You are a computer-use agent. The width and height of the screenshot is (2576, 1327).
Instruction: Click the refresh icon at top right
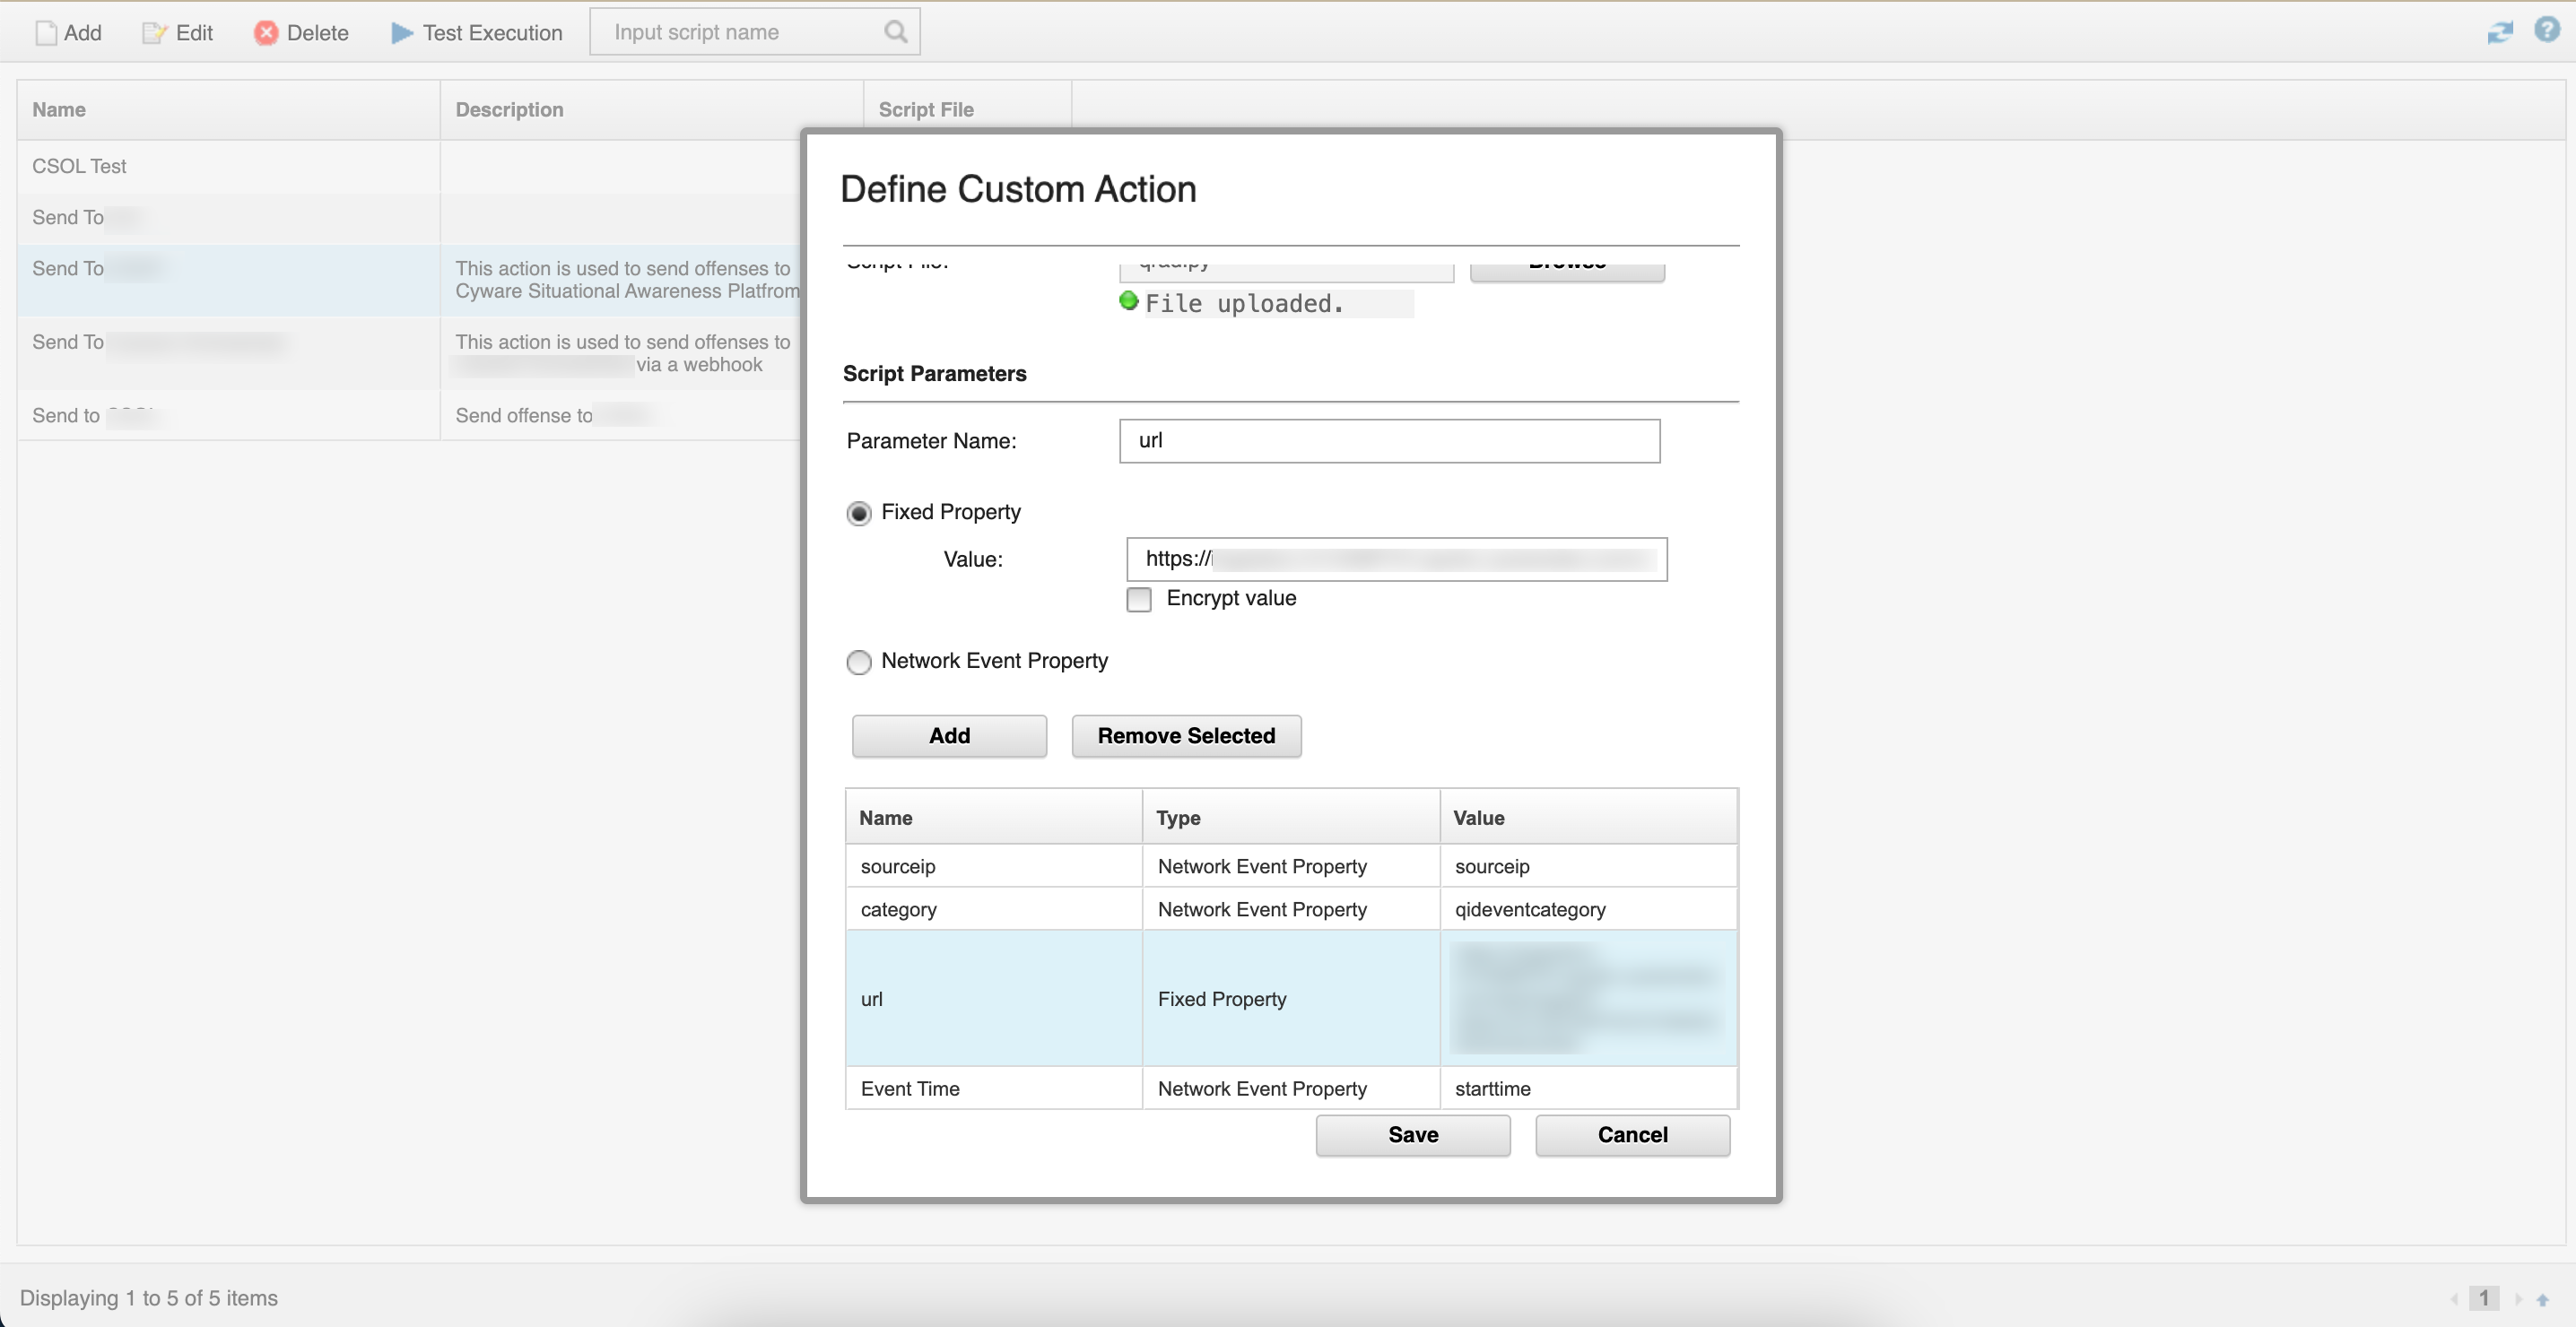click(x=2500, y=32)
